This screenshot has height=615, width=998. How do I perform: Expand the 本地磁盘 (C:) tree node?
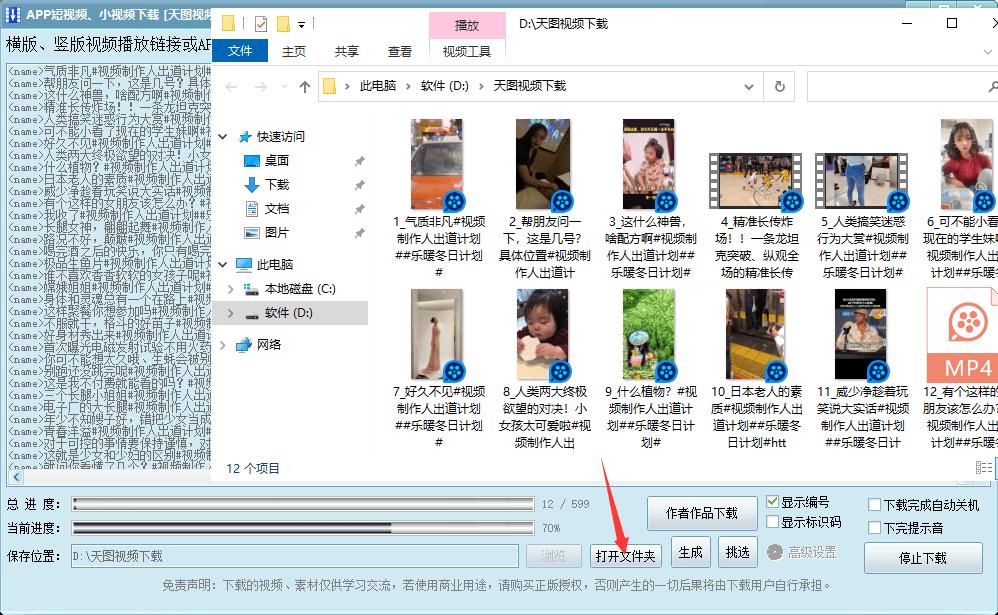[x=231, y=289]
